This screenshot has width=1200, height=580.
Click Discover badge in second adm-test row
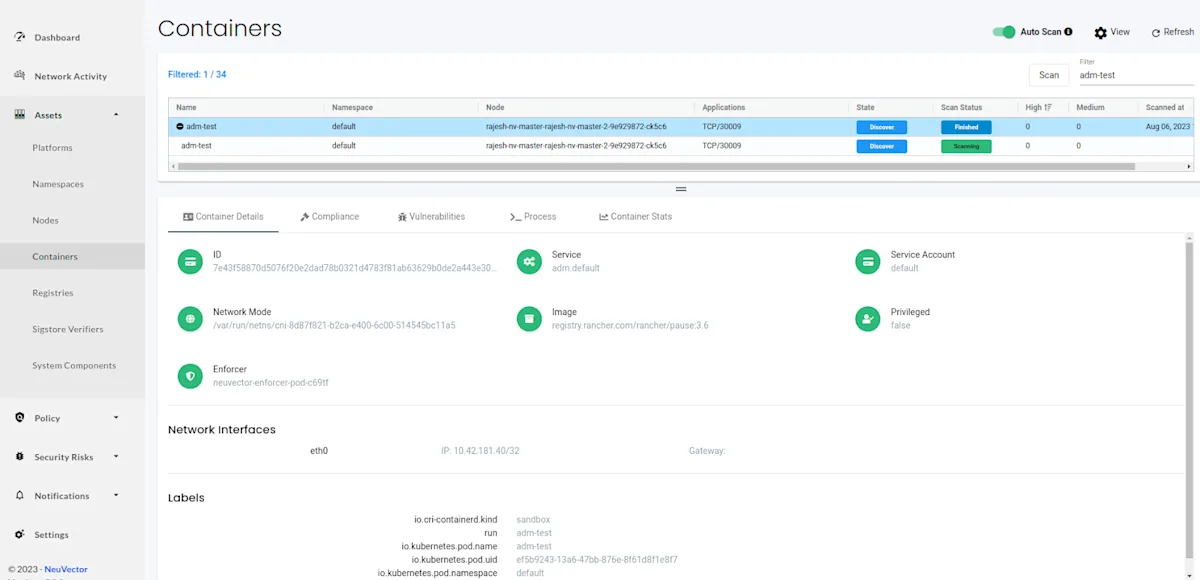point(882,146)
